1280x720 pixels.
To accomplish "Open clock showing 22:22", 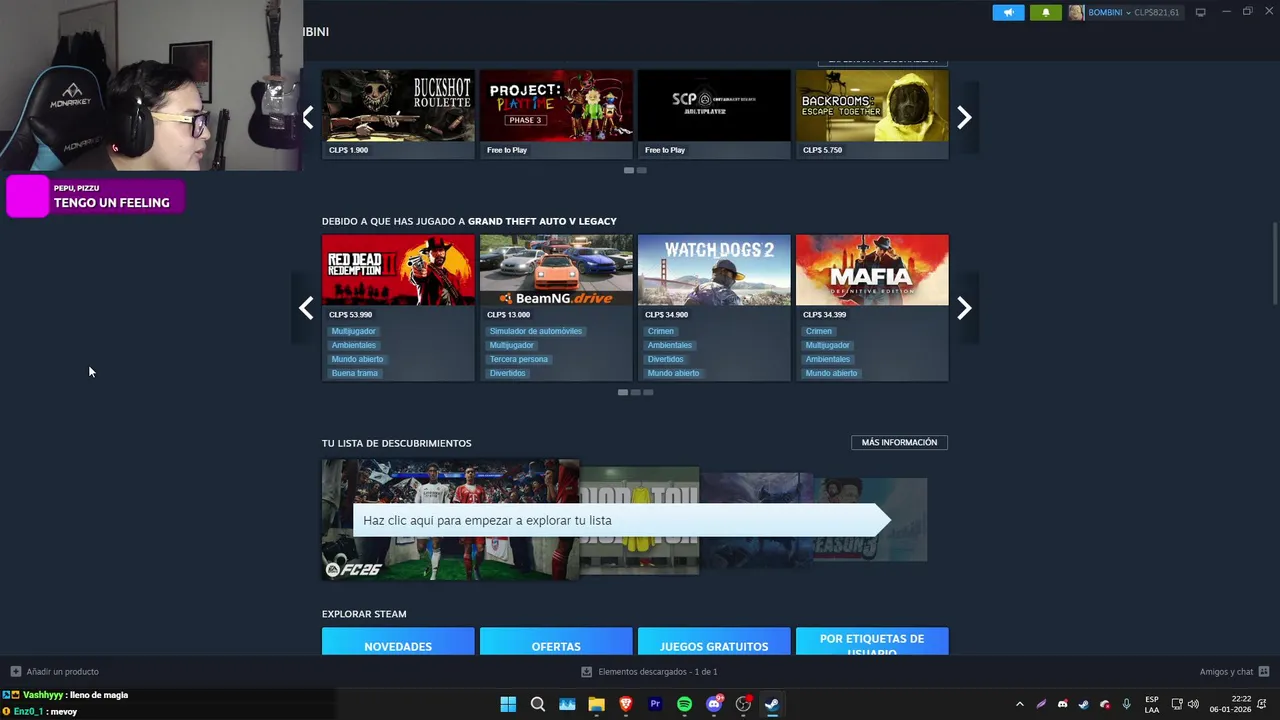I will (1230, 704).
